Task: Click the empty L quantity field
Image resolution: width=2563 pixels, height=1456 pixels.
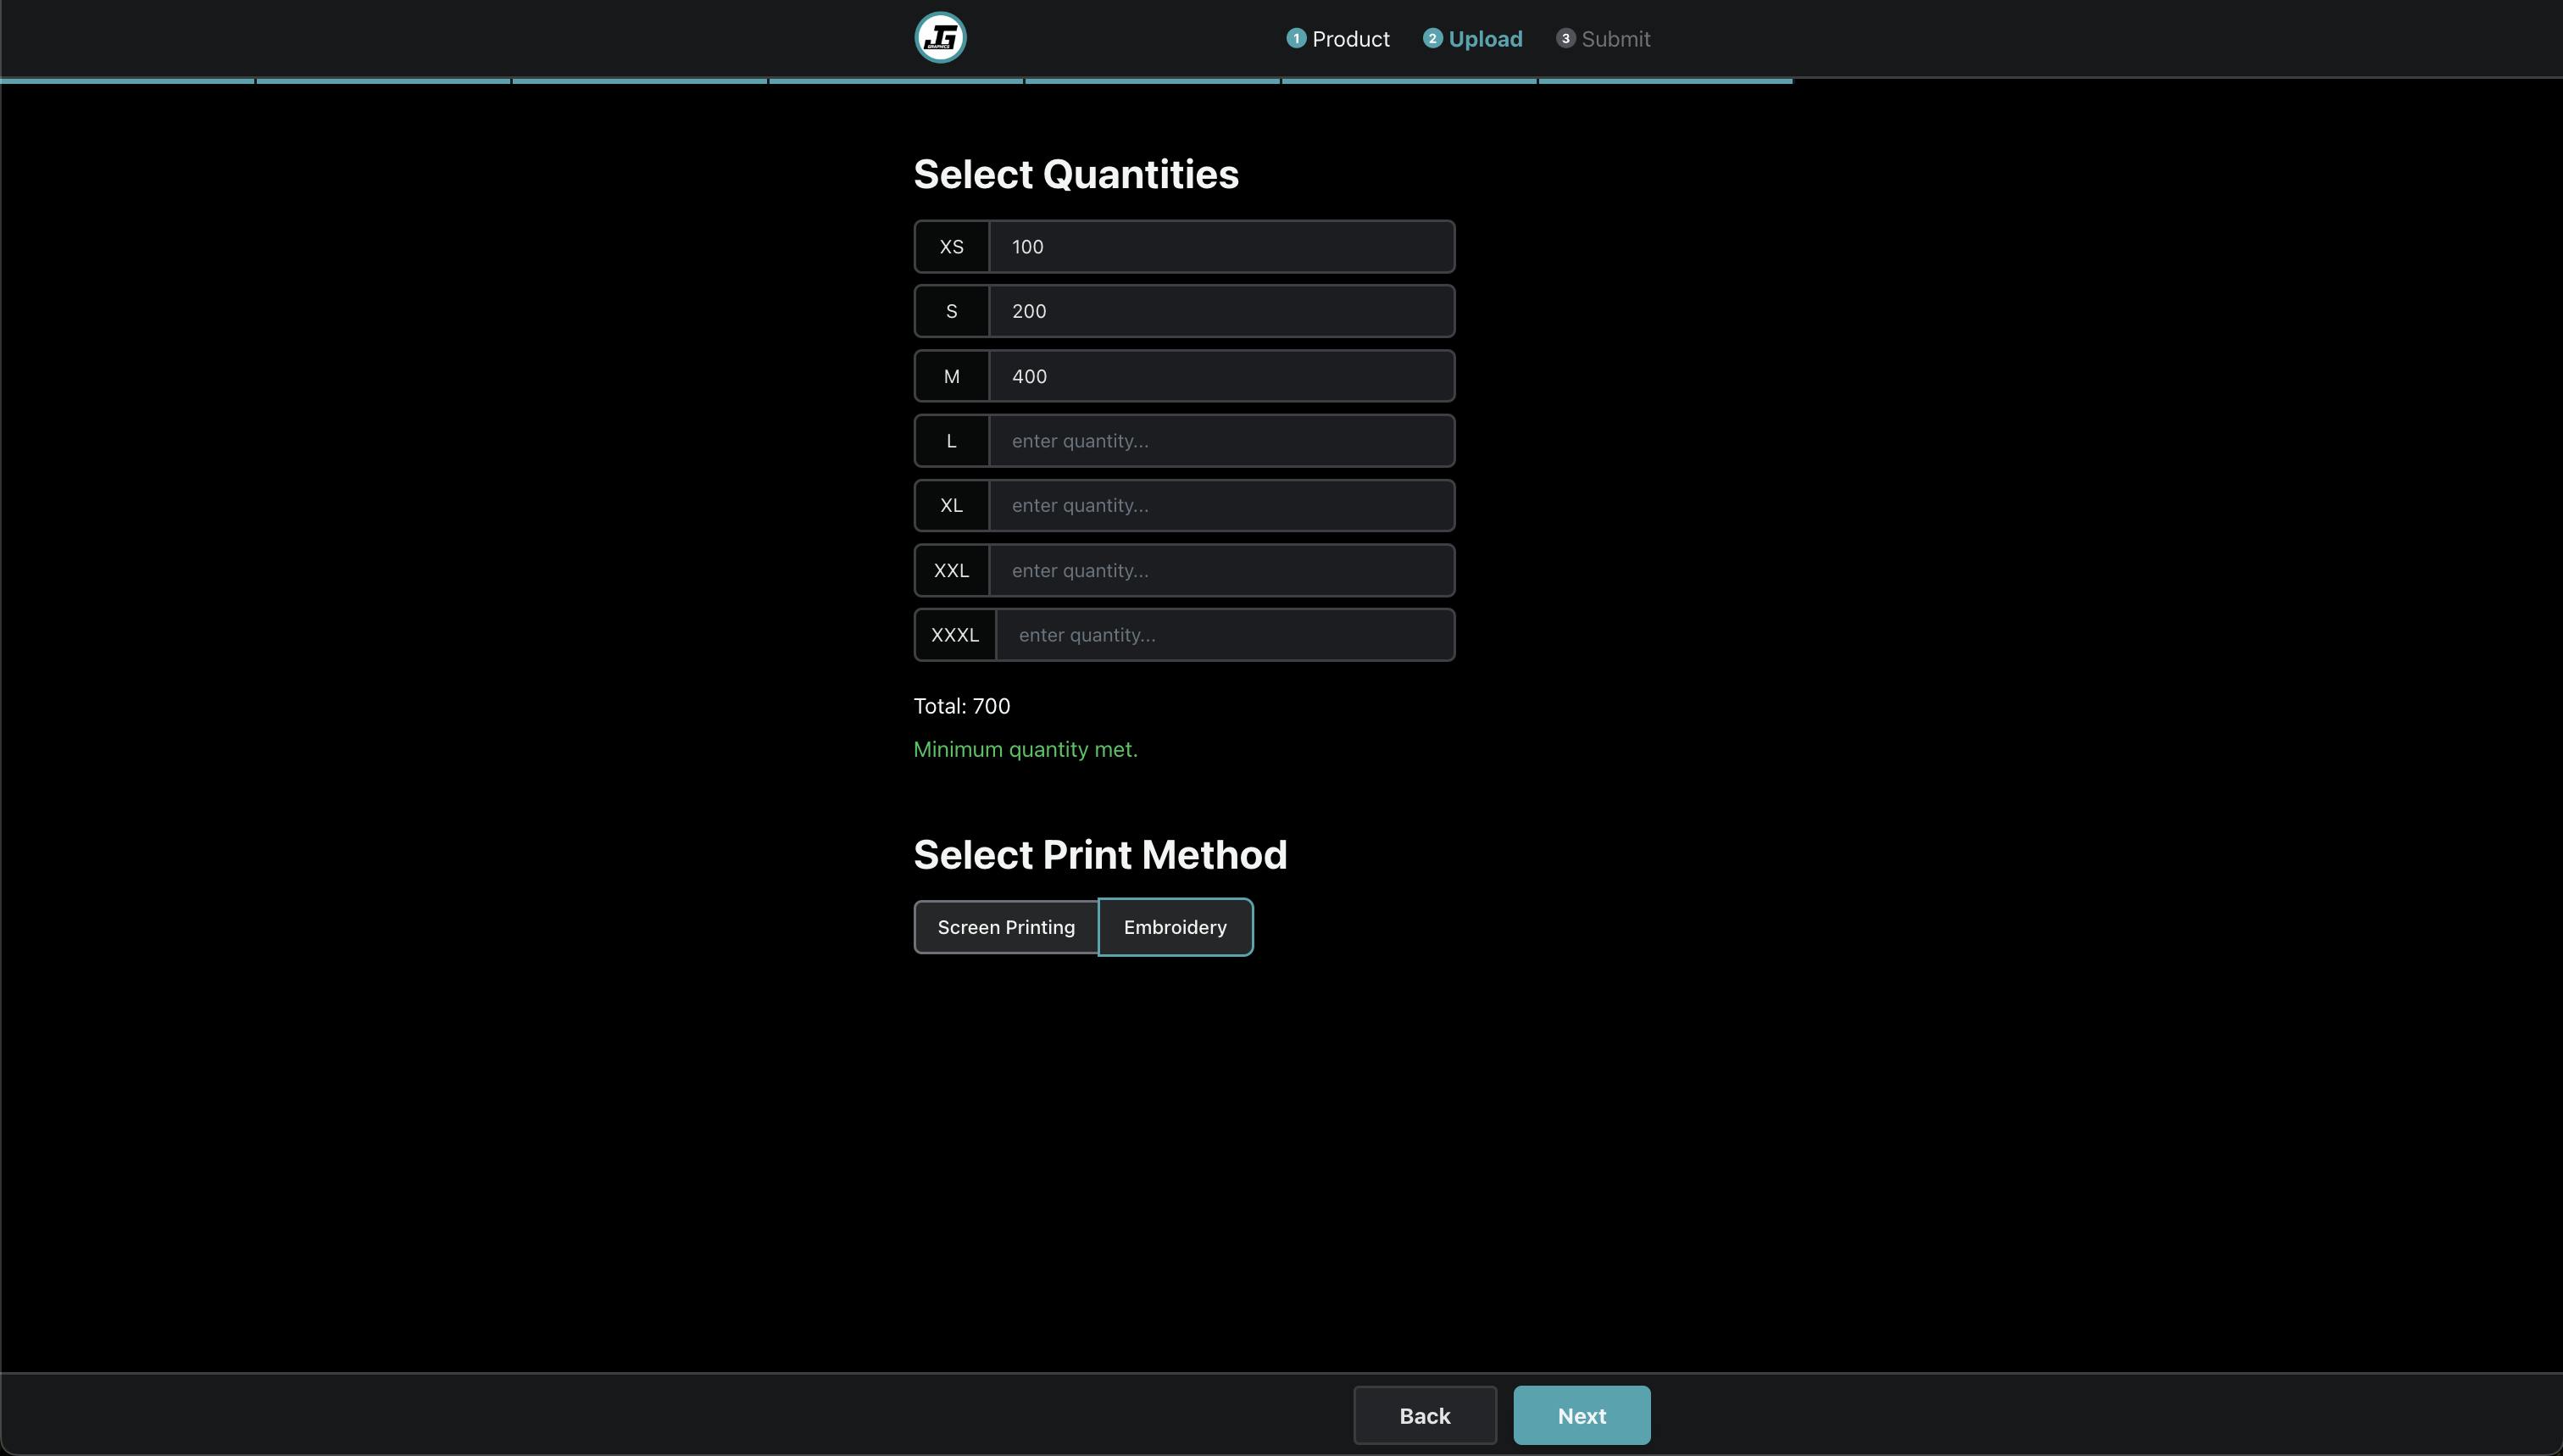Action: pyautogui.click(x=1222, y=440)
